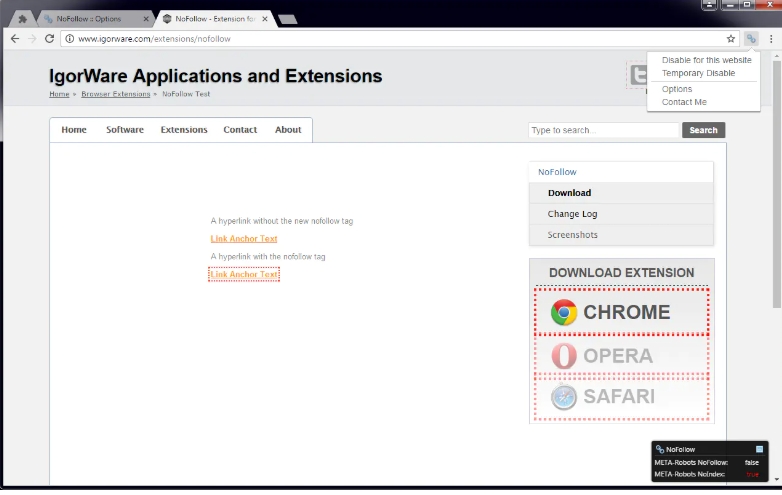
Task: Click the Twitter icon in page header
Action: [x=638, y=75]
